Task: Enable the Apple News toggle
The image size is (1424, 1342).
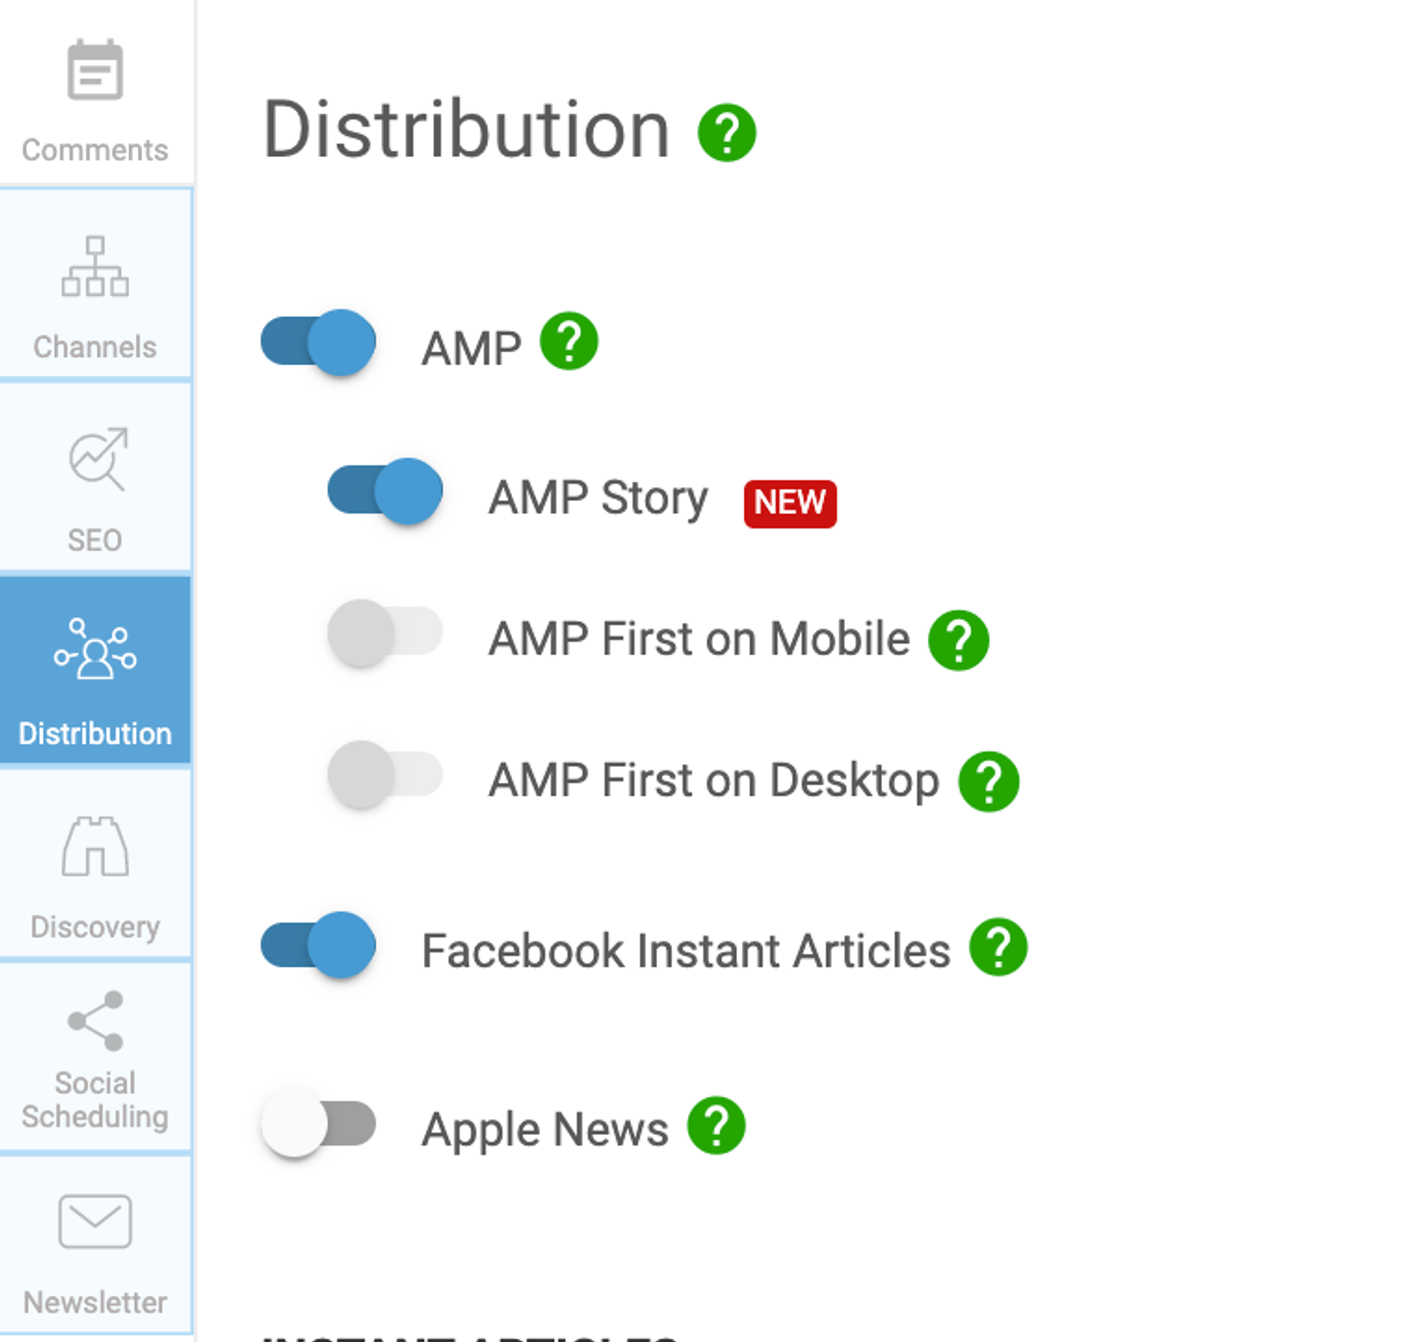Action: pos(318,1125)
